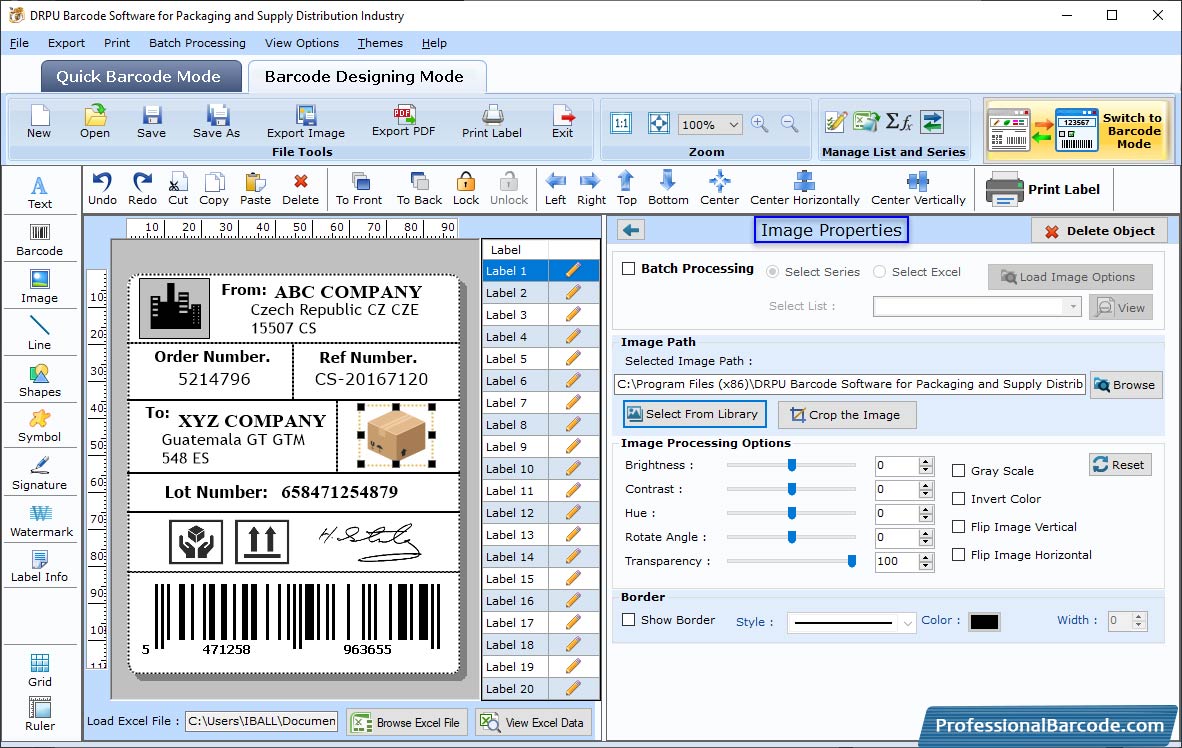Switch to Barcode Designing Mode tab

point(366,76)
